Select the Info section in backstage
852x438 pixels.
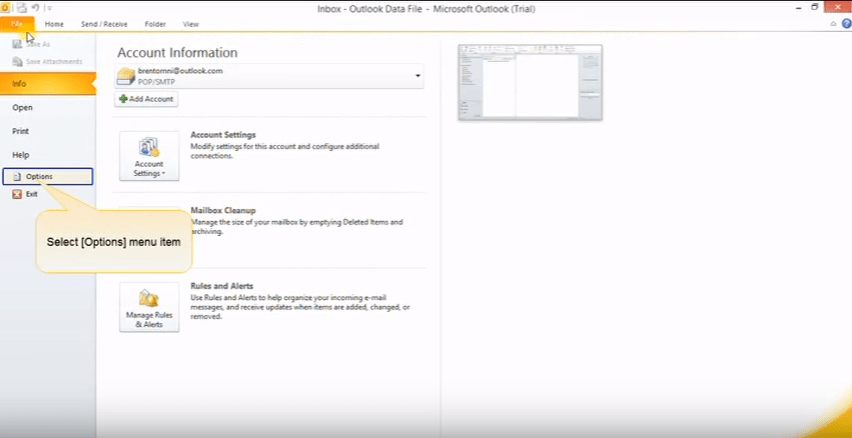tap(48, 84)
